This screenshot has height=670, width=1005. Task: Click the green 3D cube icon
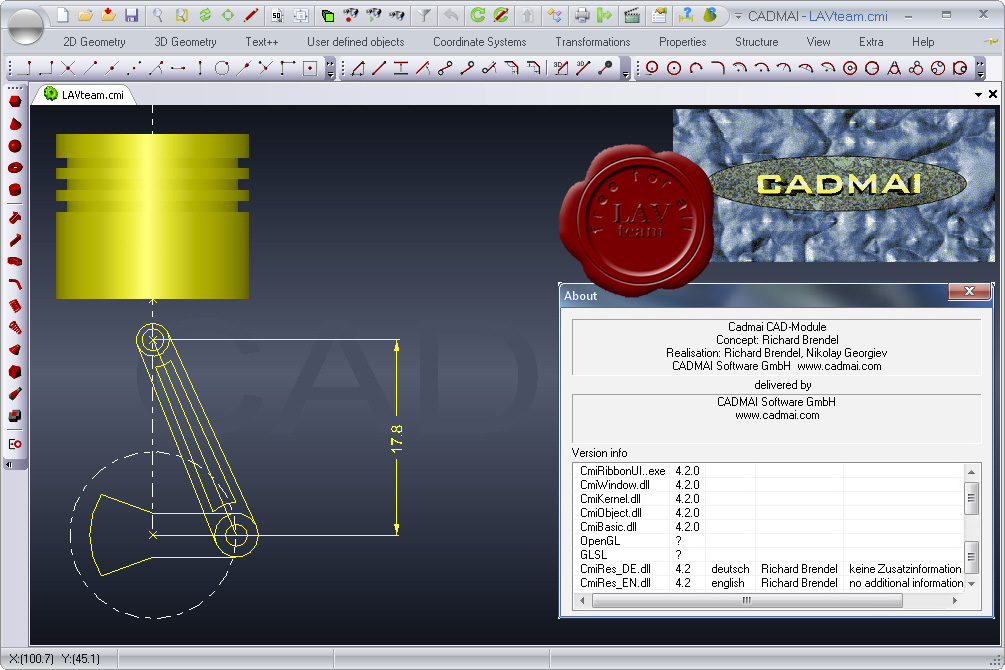pyautogui.click(x=328, y=15)
